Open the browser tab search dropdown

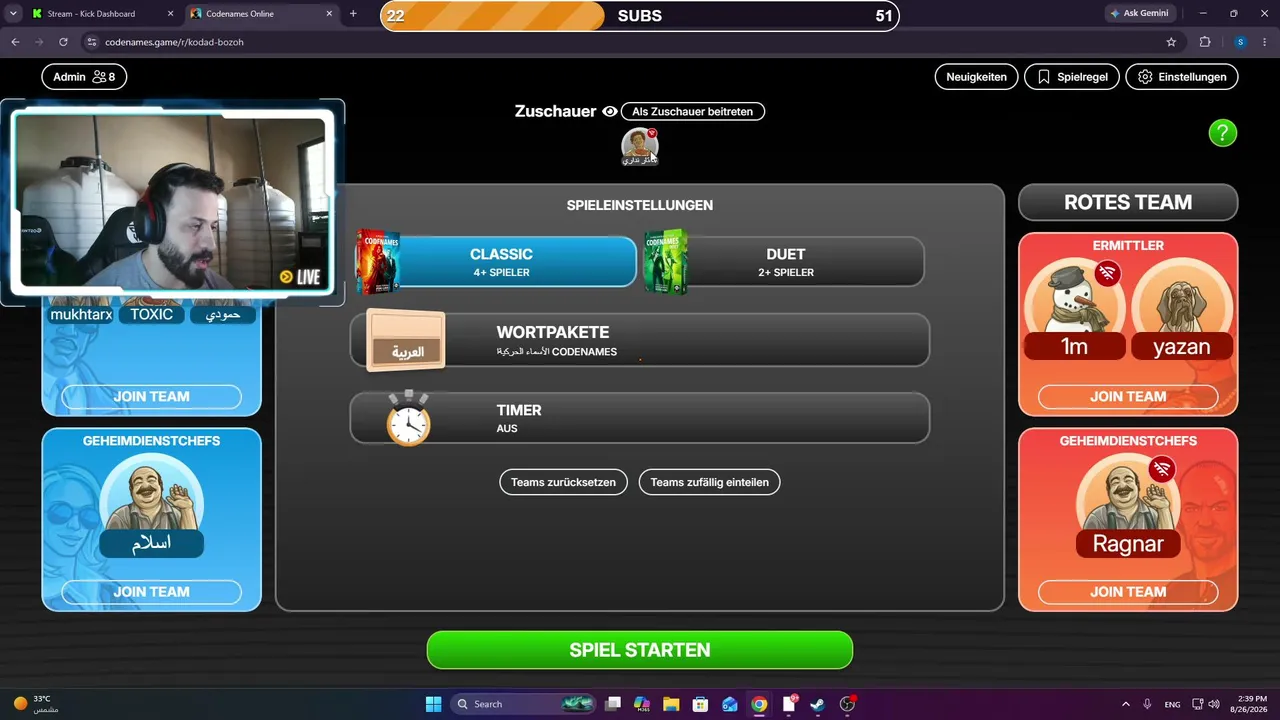point(13,14)
